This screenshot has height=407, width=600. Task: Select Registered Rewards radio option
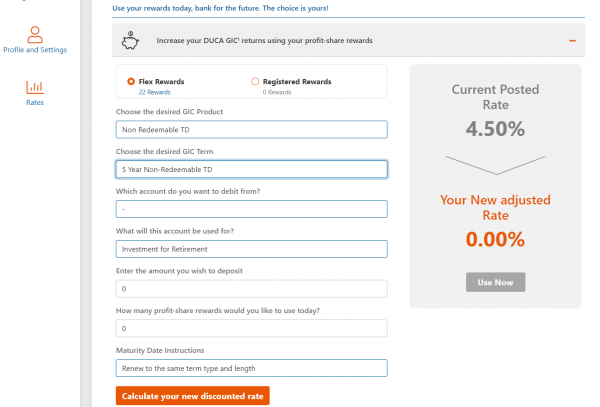(255, 82)
